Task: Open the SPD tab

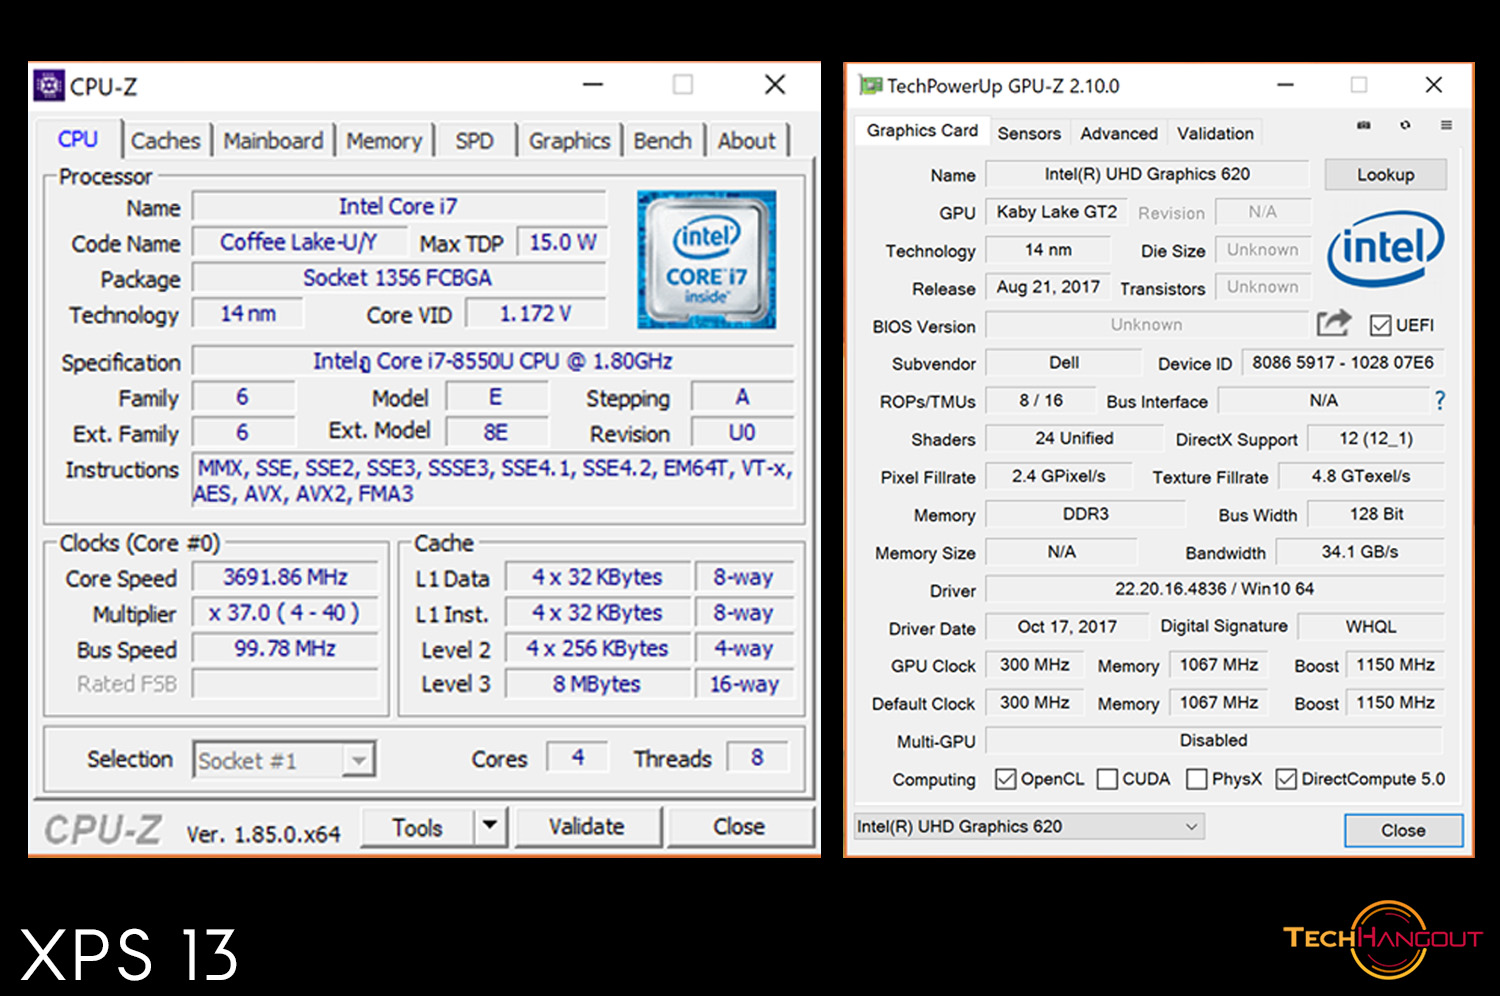Action: [x=475, y=140]
